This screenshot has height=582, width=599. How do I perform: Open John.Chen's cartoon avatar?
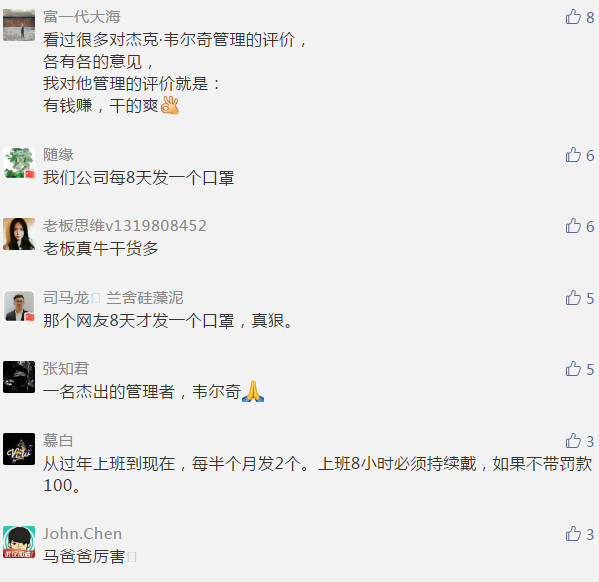[x=19, y=542]
